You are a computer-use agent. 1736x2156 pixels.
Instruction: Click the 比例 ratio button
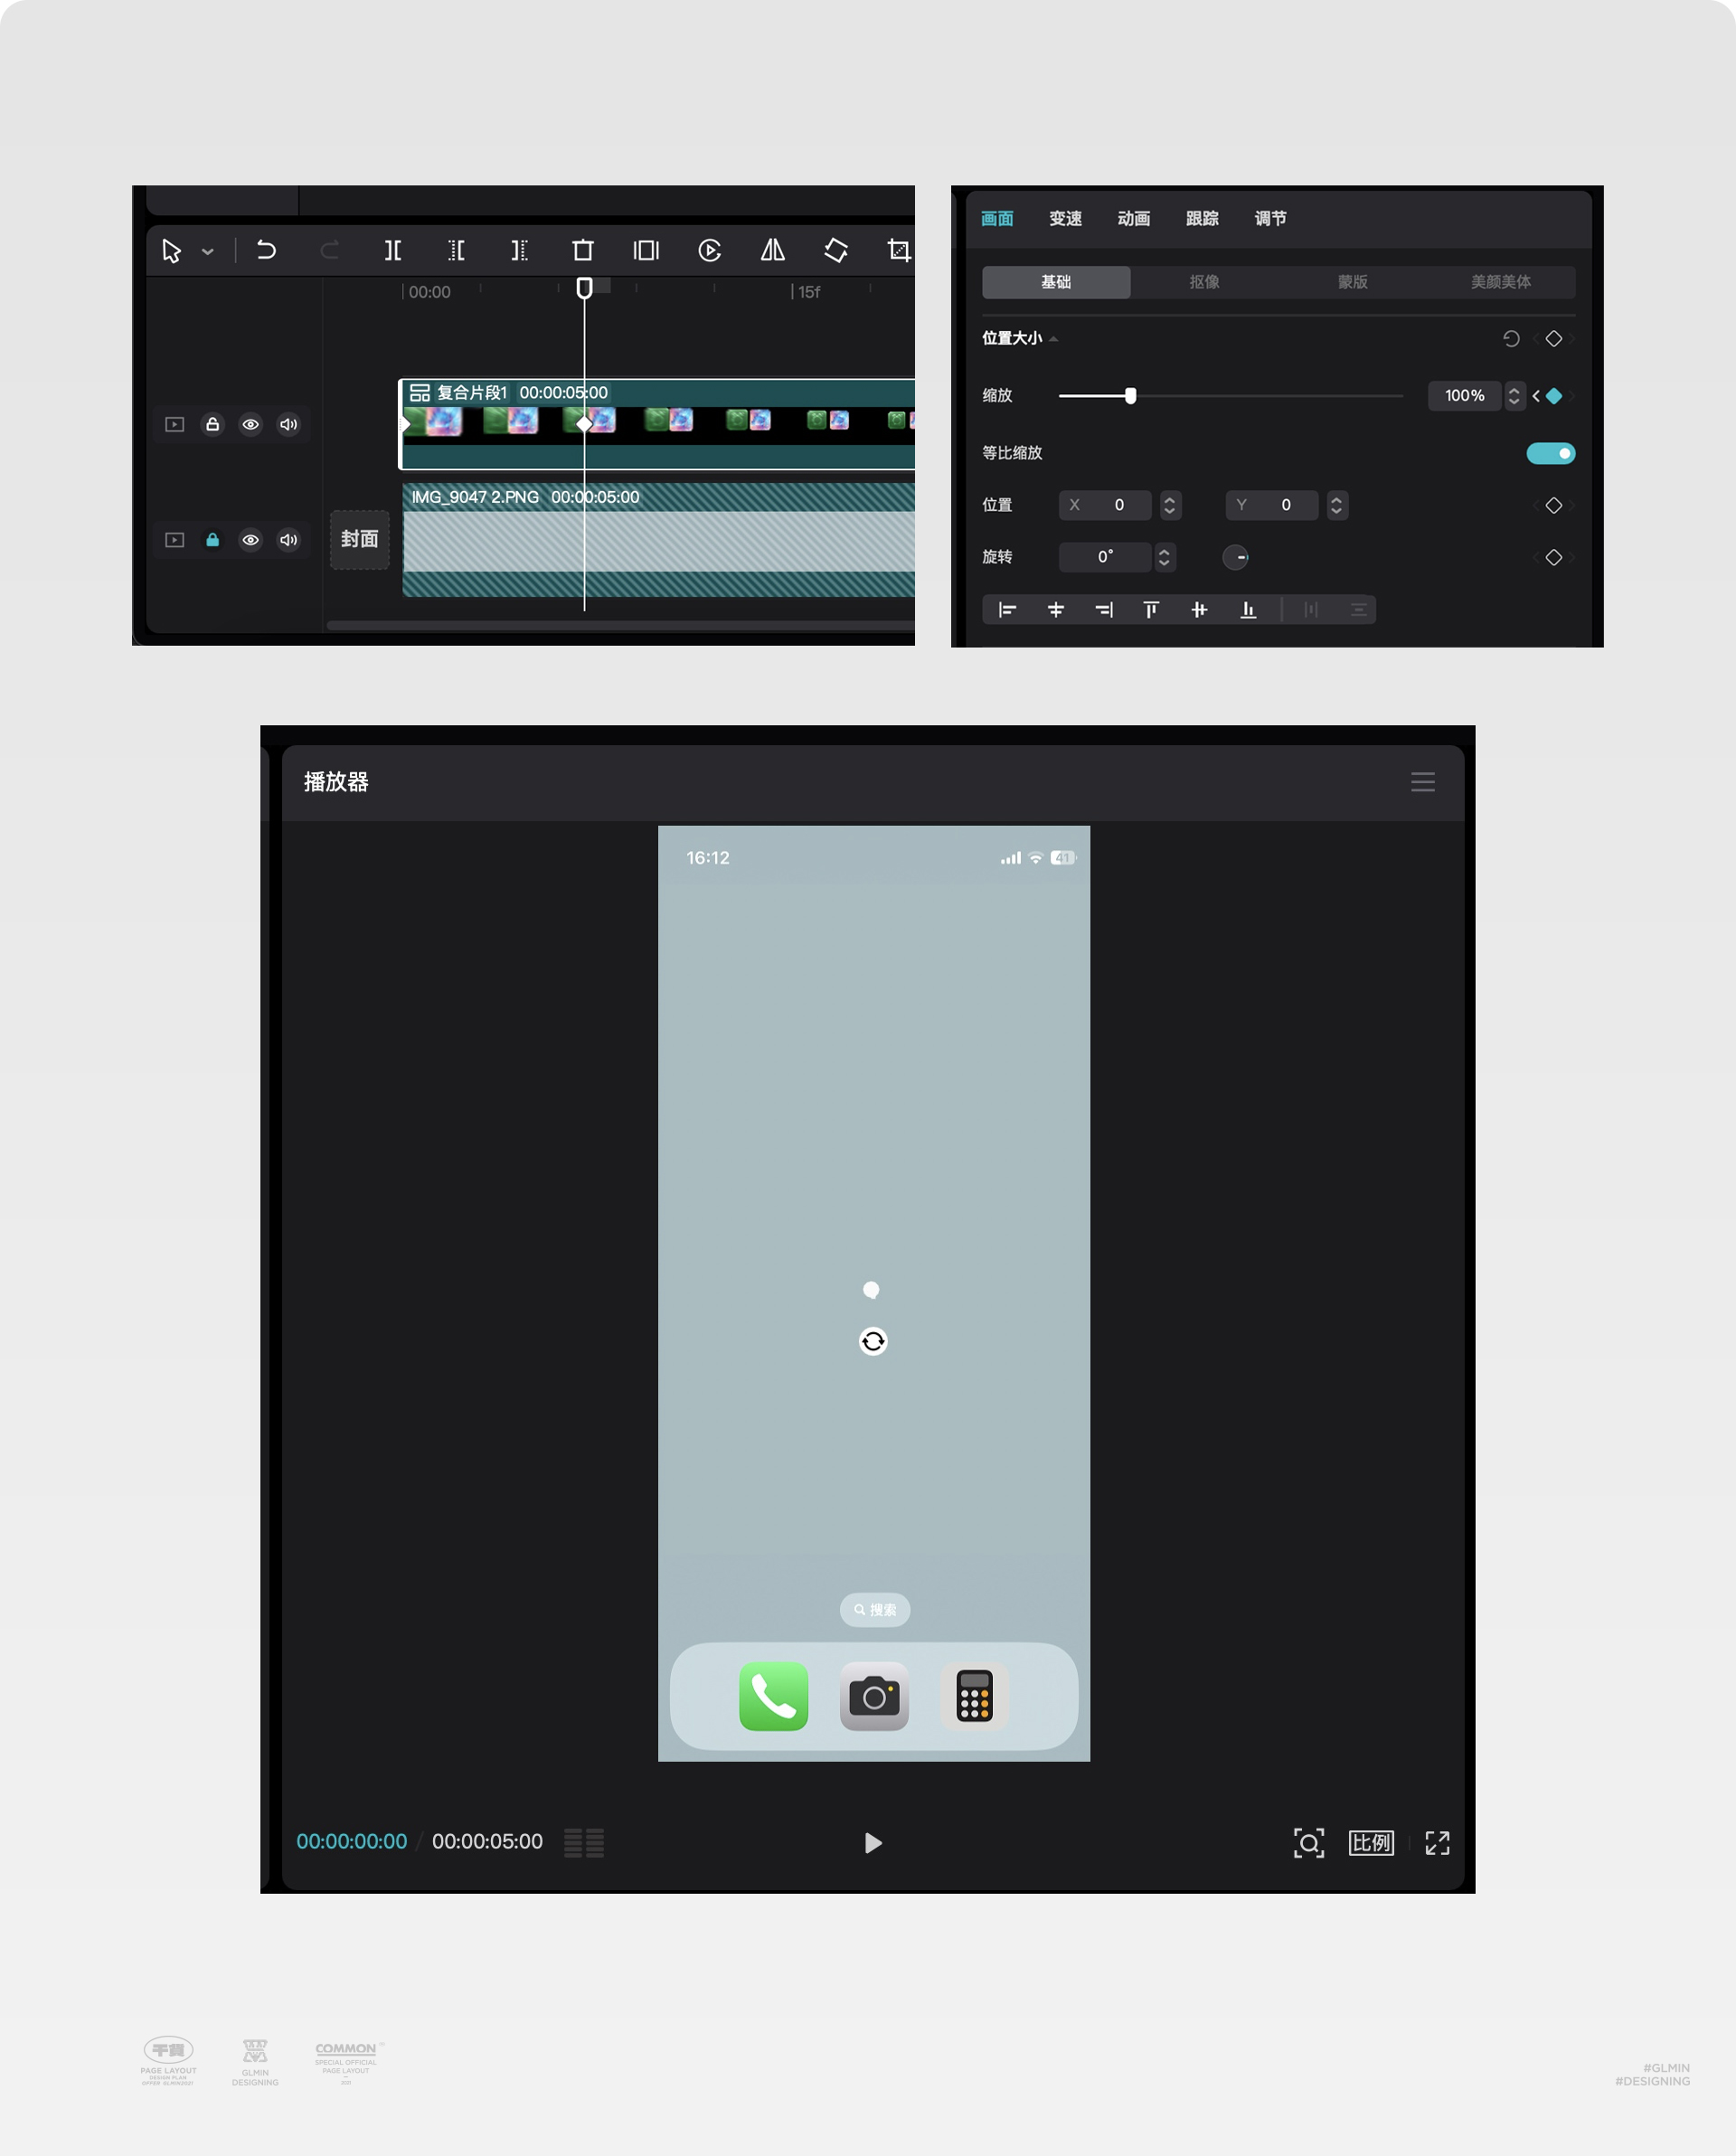pyautogui.click(x=1370, y=1843)
